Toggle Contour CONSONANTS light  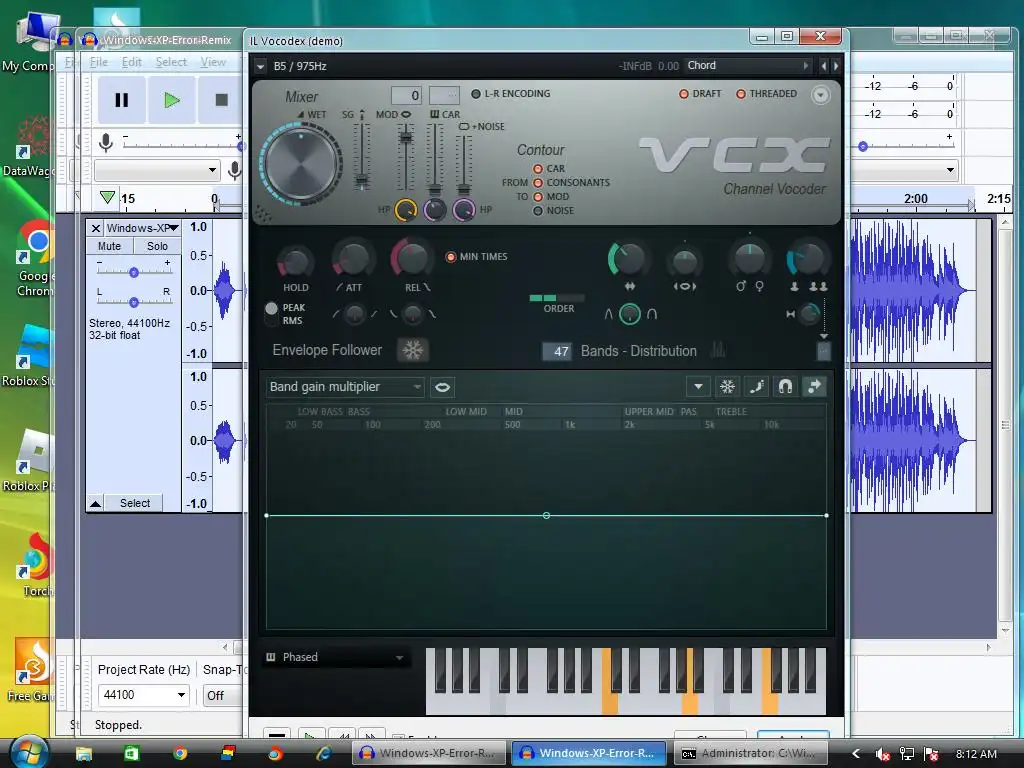pyautogui.click(x=538, y=183)
